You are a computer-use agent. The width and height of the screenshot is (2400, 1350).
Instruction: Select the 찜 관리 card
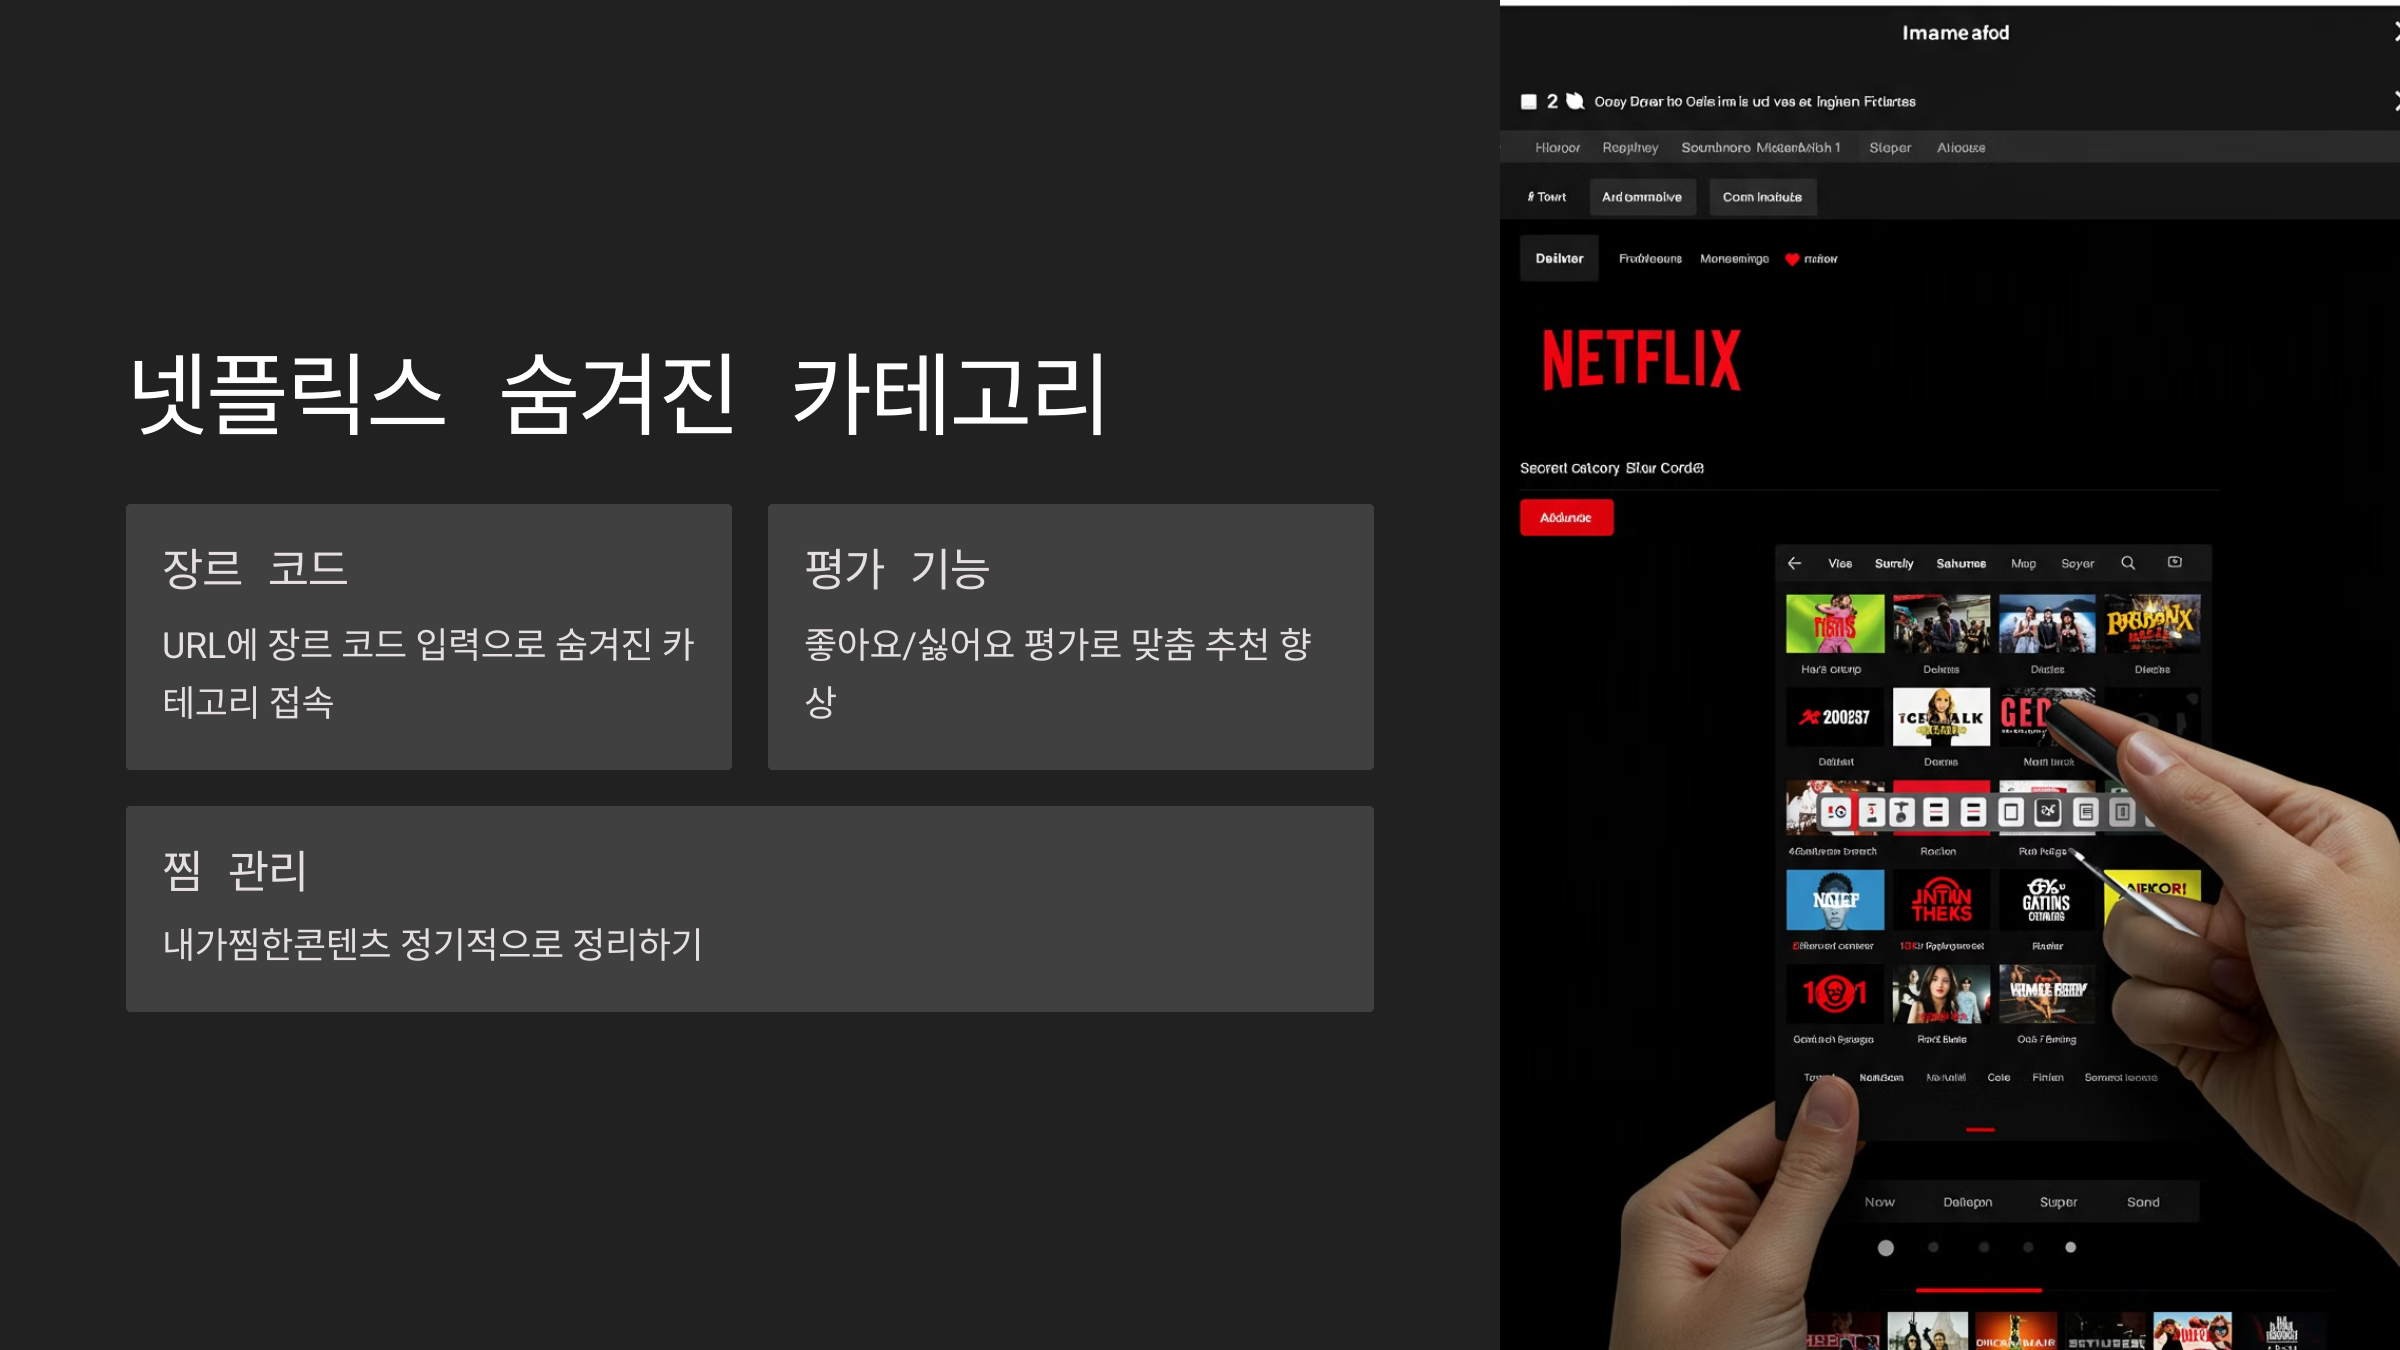[x=750, y=909]
